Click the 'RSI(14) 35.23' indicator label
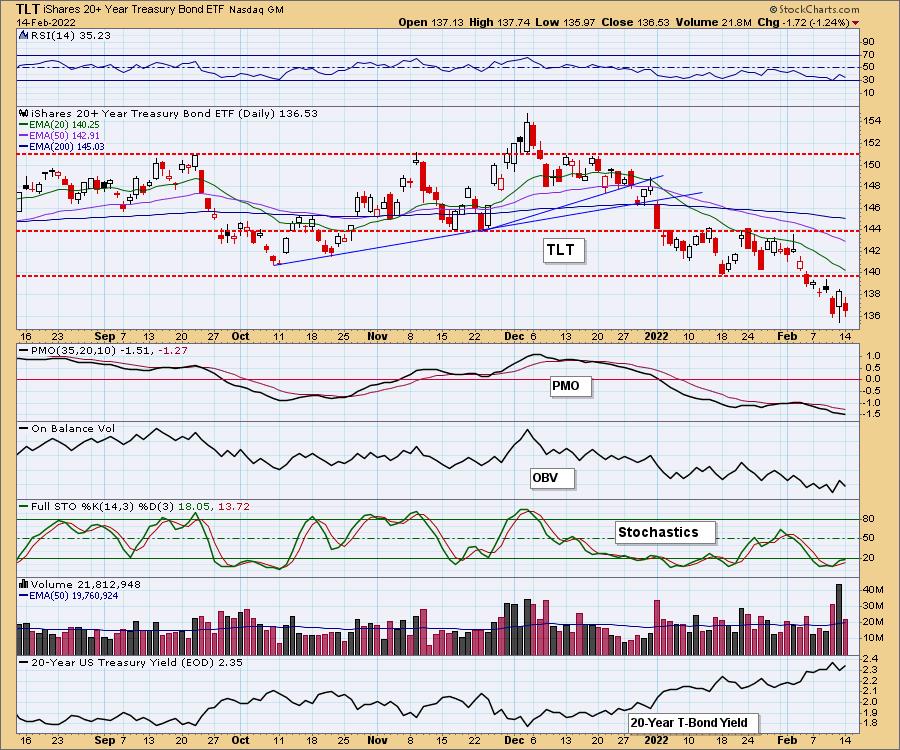 click(70, 35)
